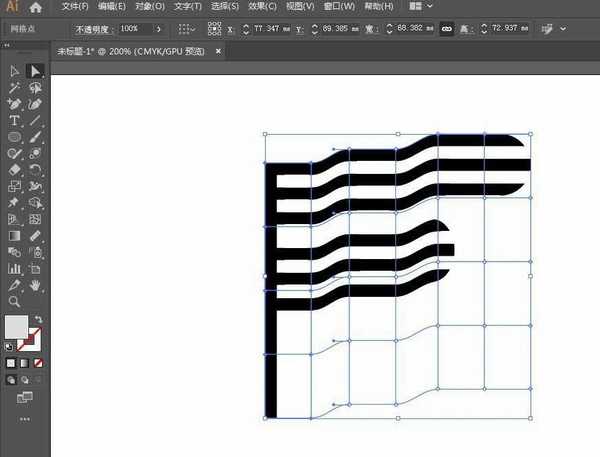This screenshot has height=457, width=600.
Task: Swap fill and stroke colors
Action: pyautogui.click(x=38, y=319)
